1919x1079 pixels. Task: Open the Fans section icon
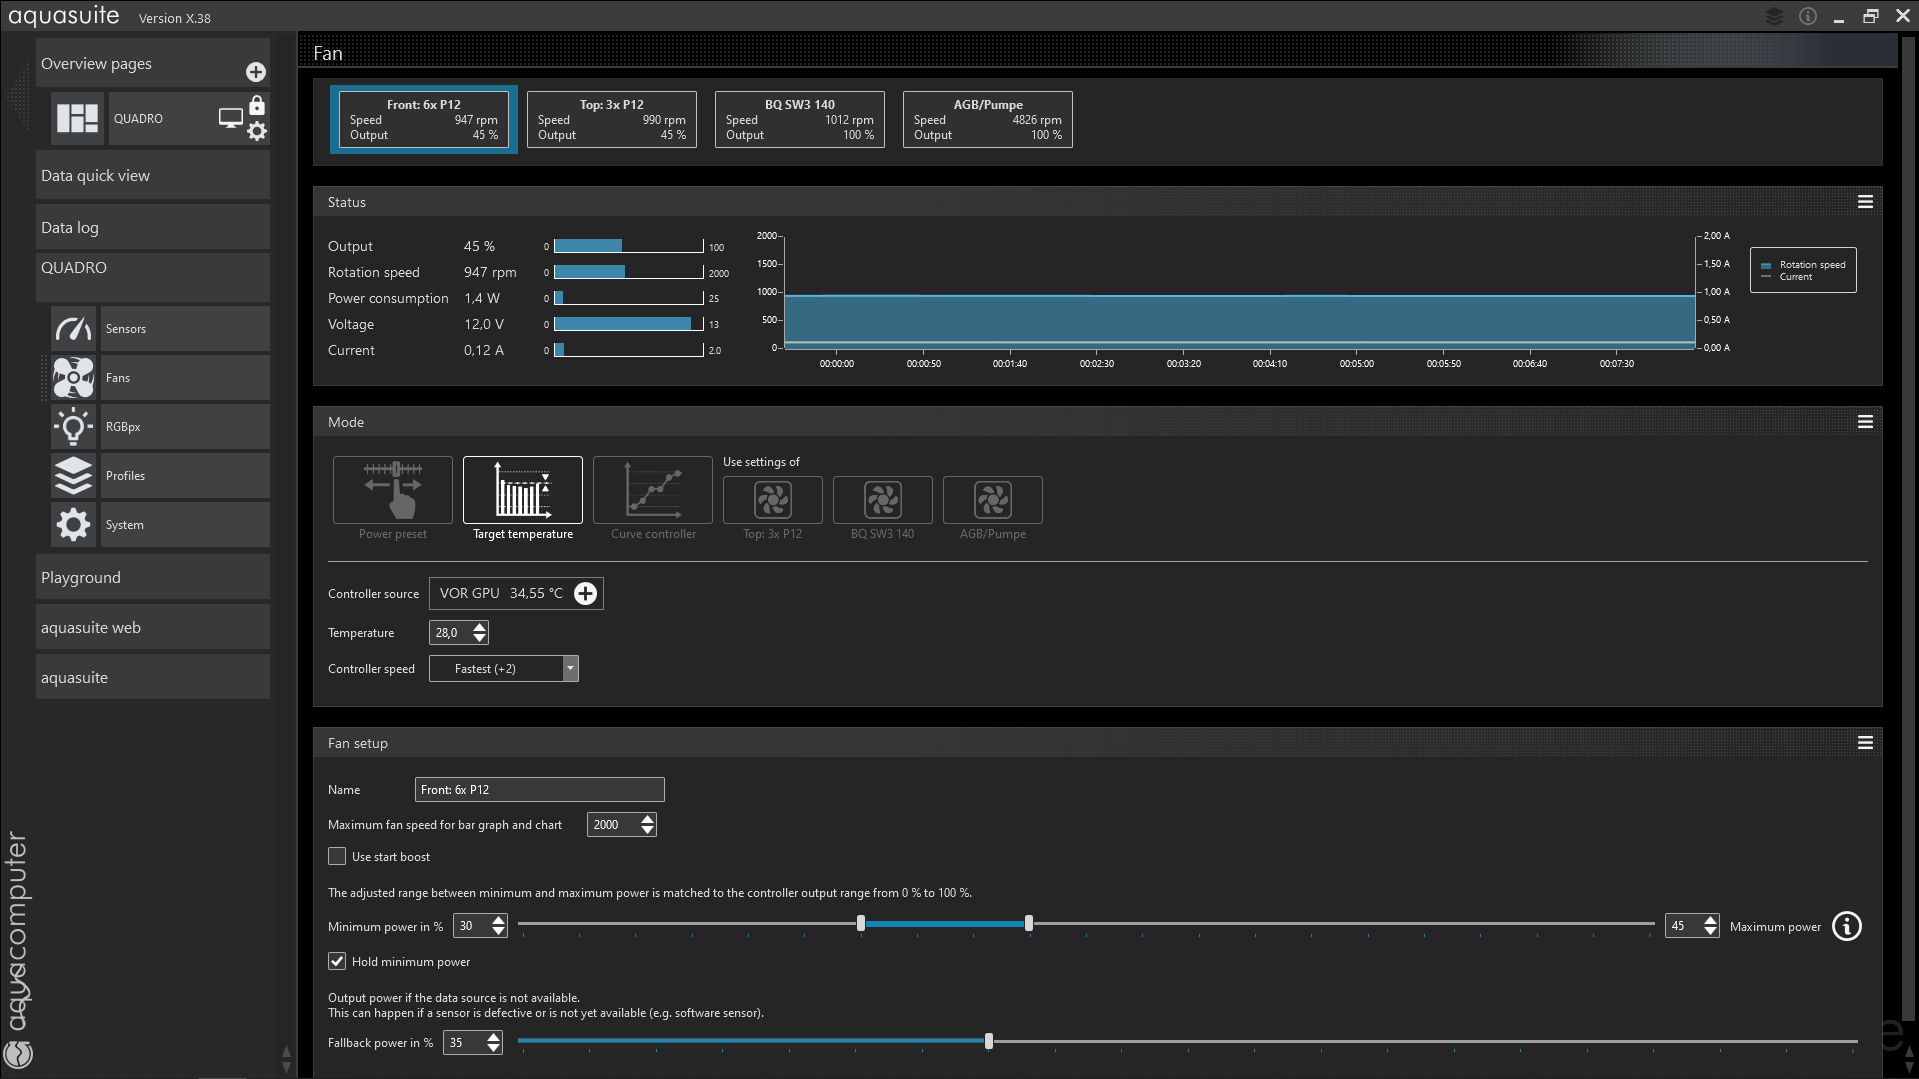tap(73, 377)
